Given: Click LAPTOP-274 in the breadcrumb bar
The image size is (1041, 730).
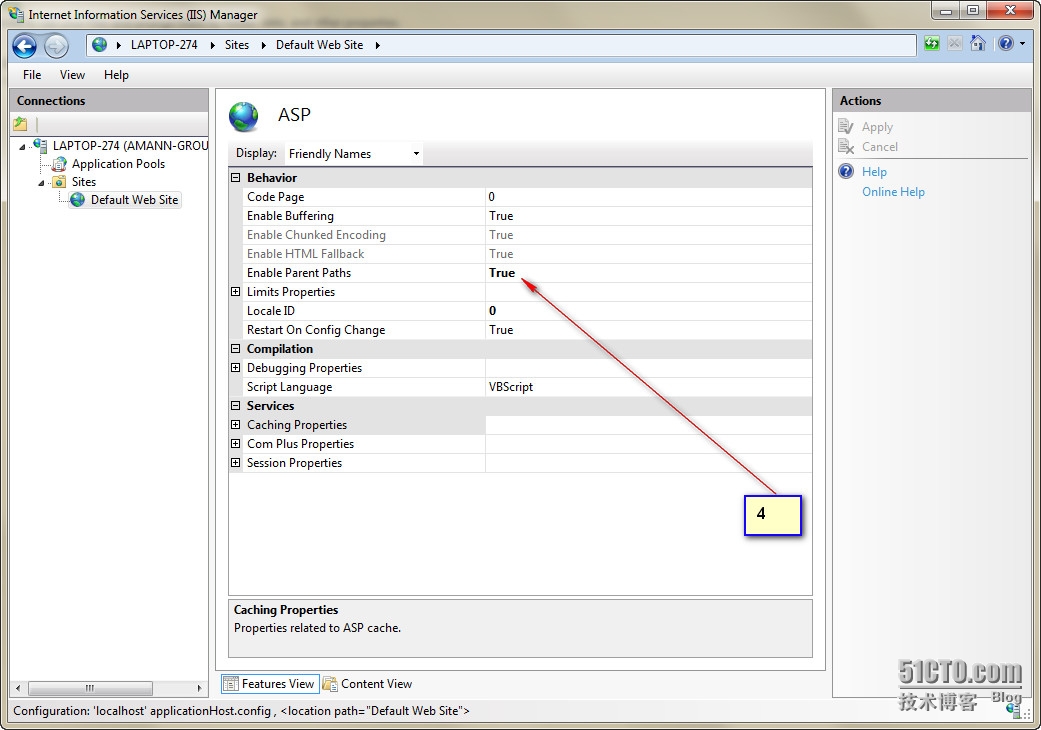Looking at the screenshot, I should [x=164, y=44].
